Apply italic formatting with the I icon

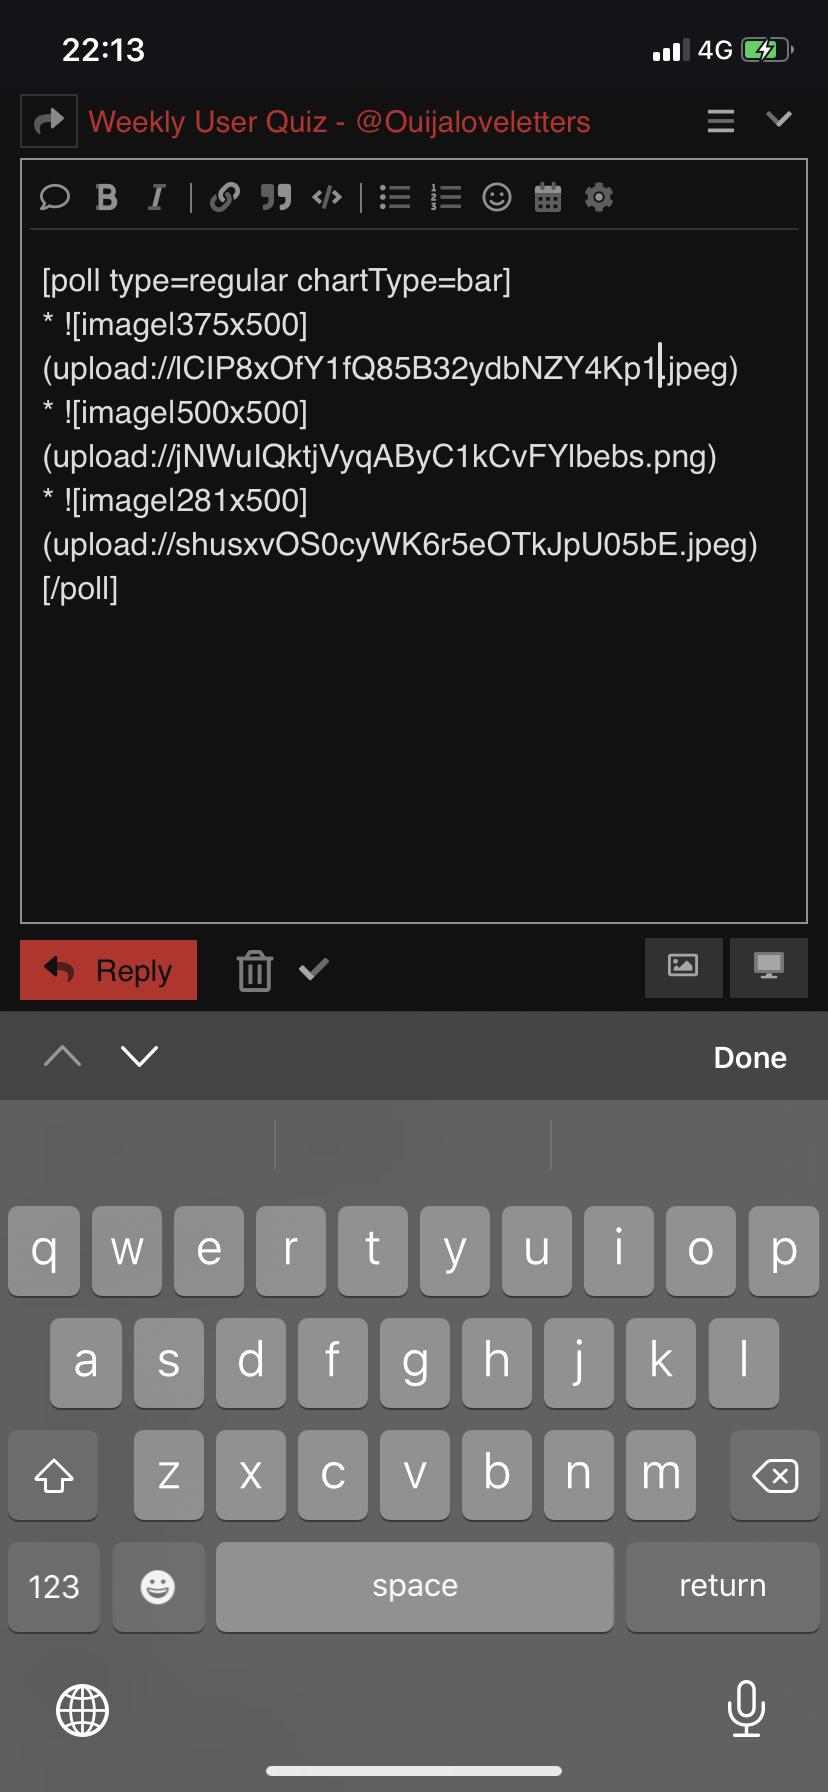coord(157,197)
